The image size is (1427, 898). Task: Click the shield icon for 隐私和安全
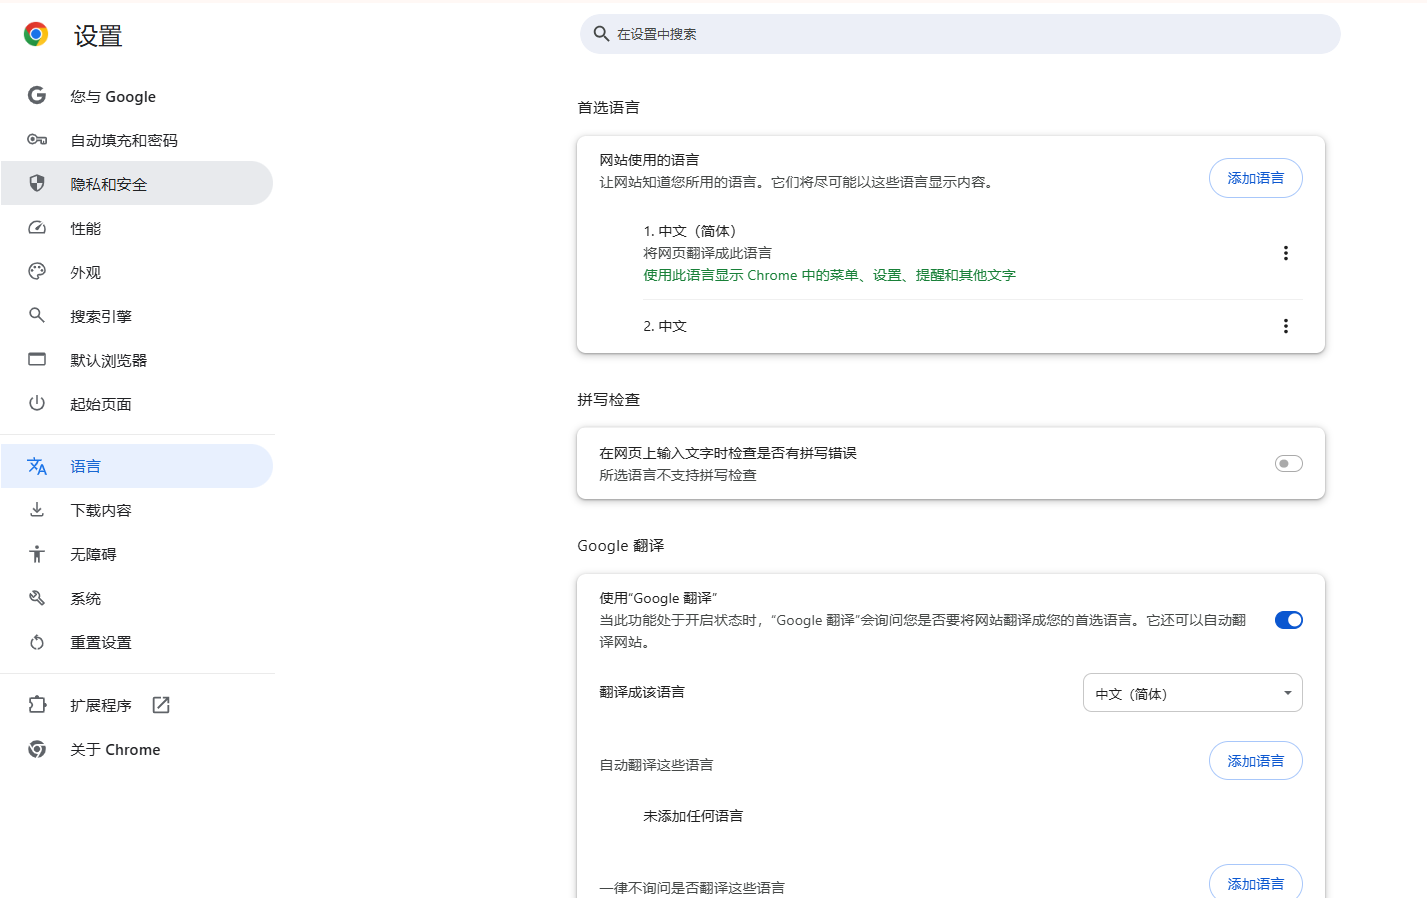tap(37, 183)
